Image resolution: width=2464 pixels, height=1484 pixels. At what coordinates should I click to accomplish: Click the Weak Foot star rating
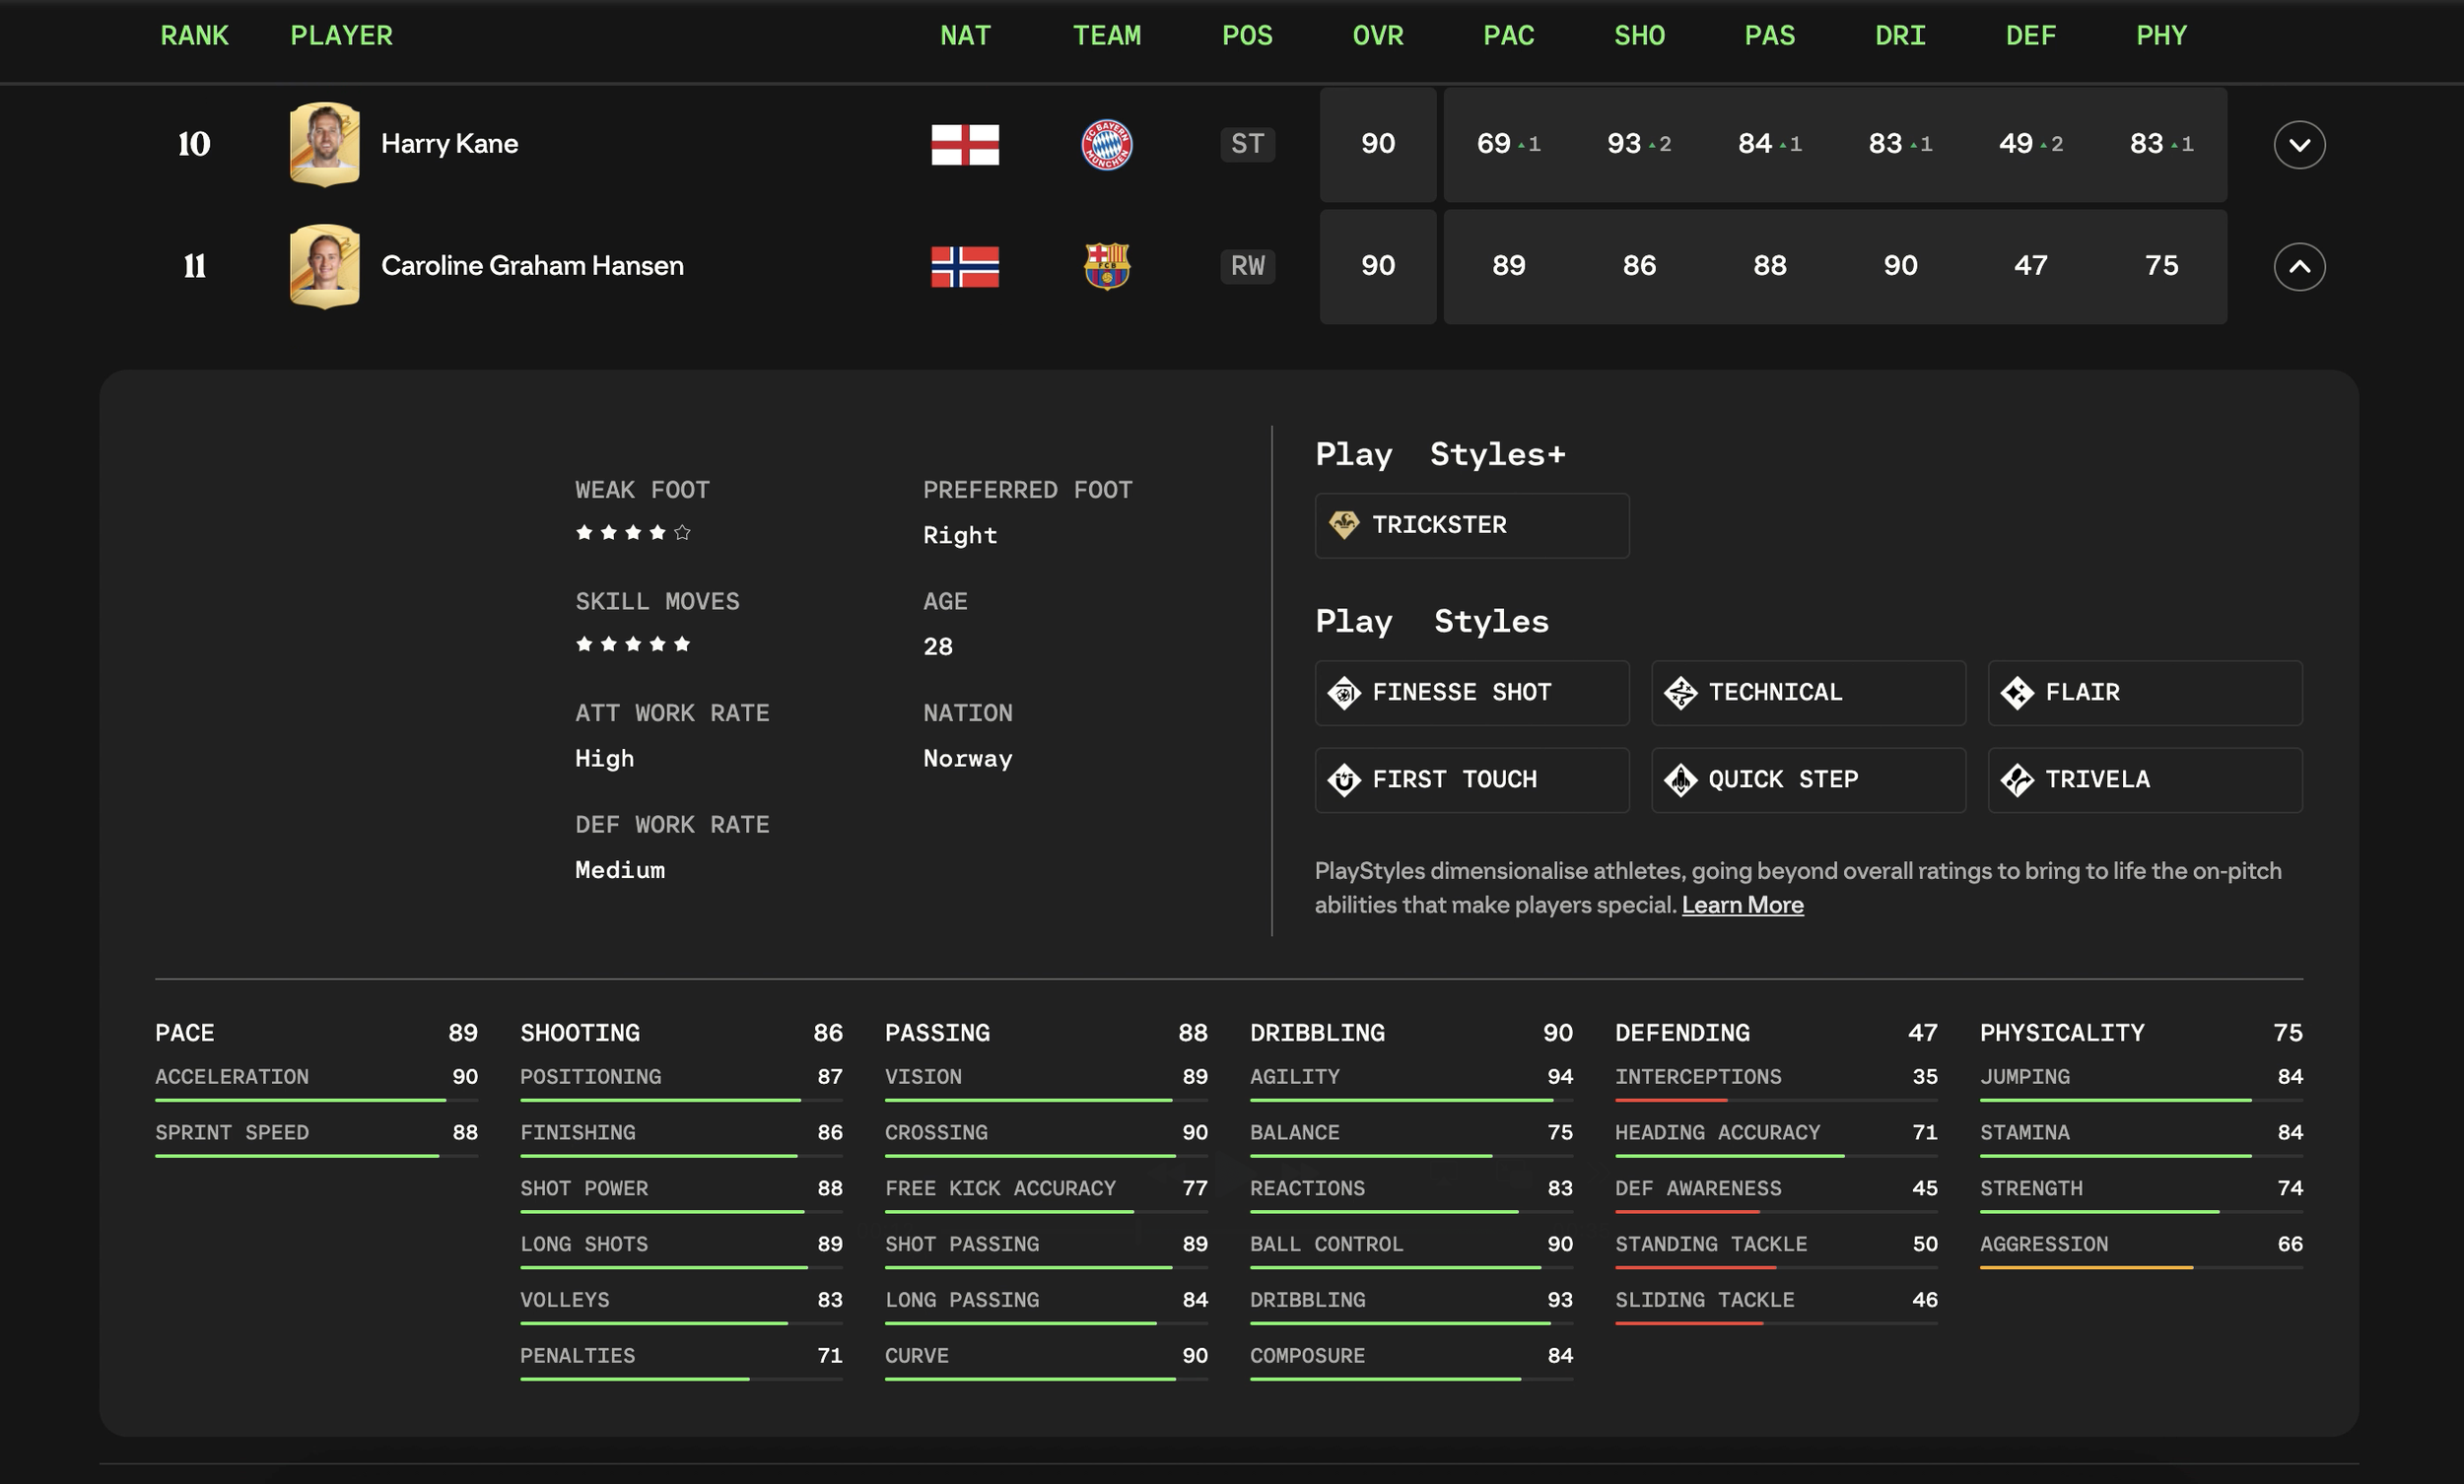click(x=633, y=533)
